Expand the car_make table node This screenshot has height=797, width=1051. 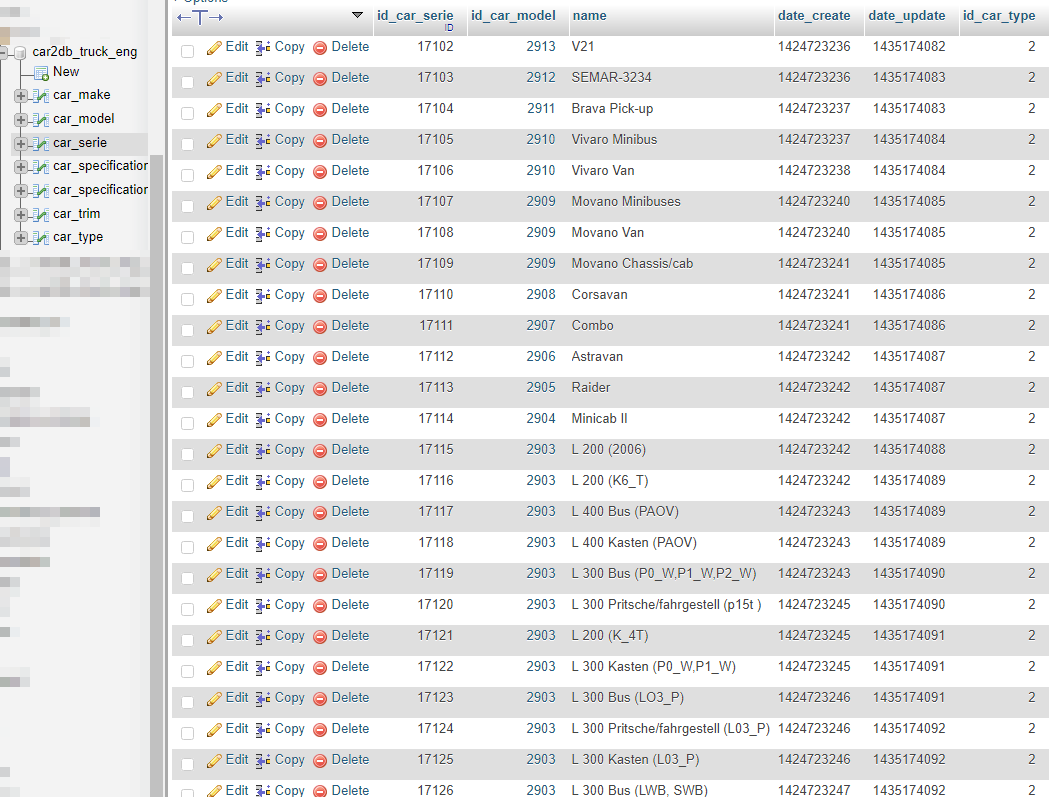pos(21,96)
